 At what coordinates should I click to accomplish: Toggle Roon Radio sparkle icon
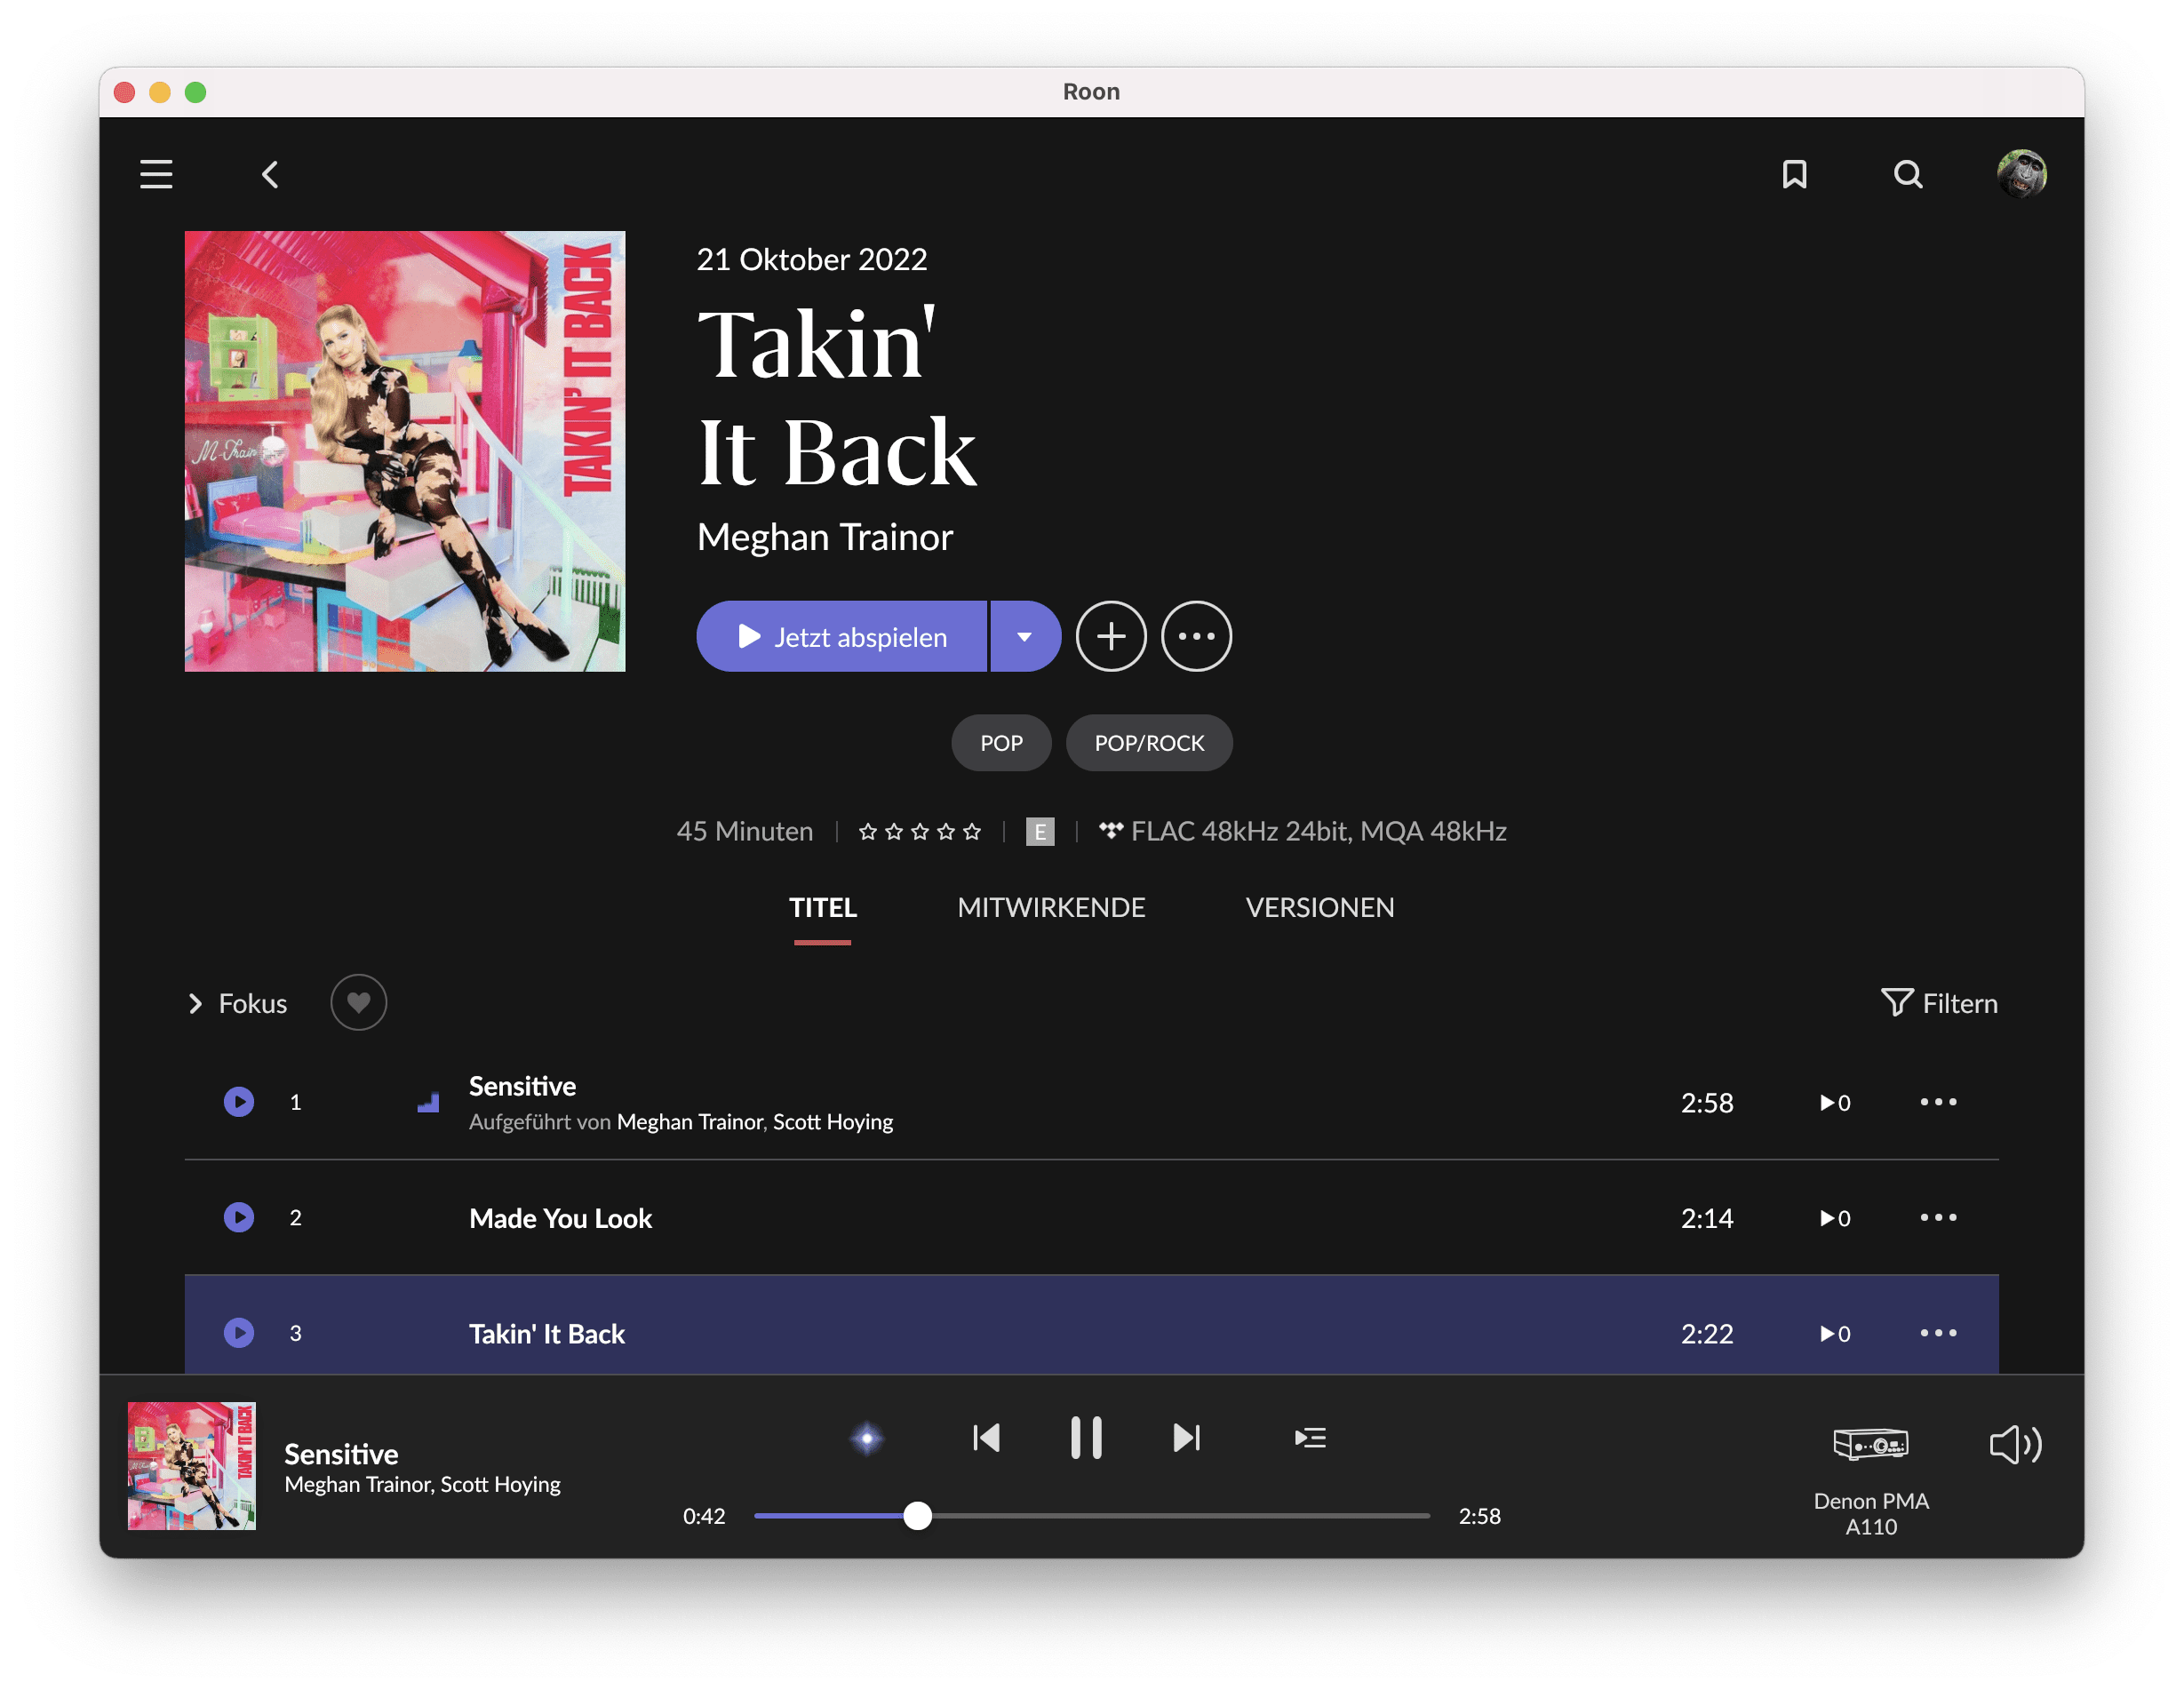(x=867, y=1438)
